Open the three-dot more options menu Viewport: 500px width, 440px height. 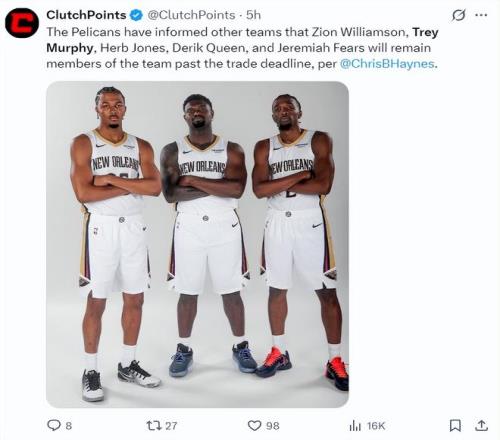coord(481,15)
